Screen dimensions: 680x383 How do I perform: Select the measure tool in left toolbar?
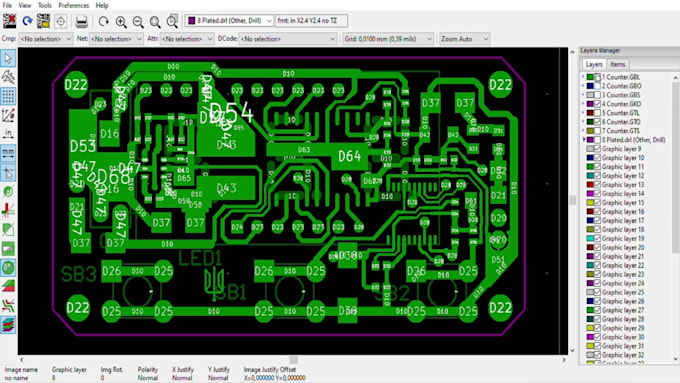click(x=8, y=77)
